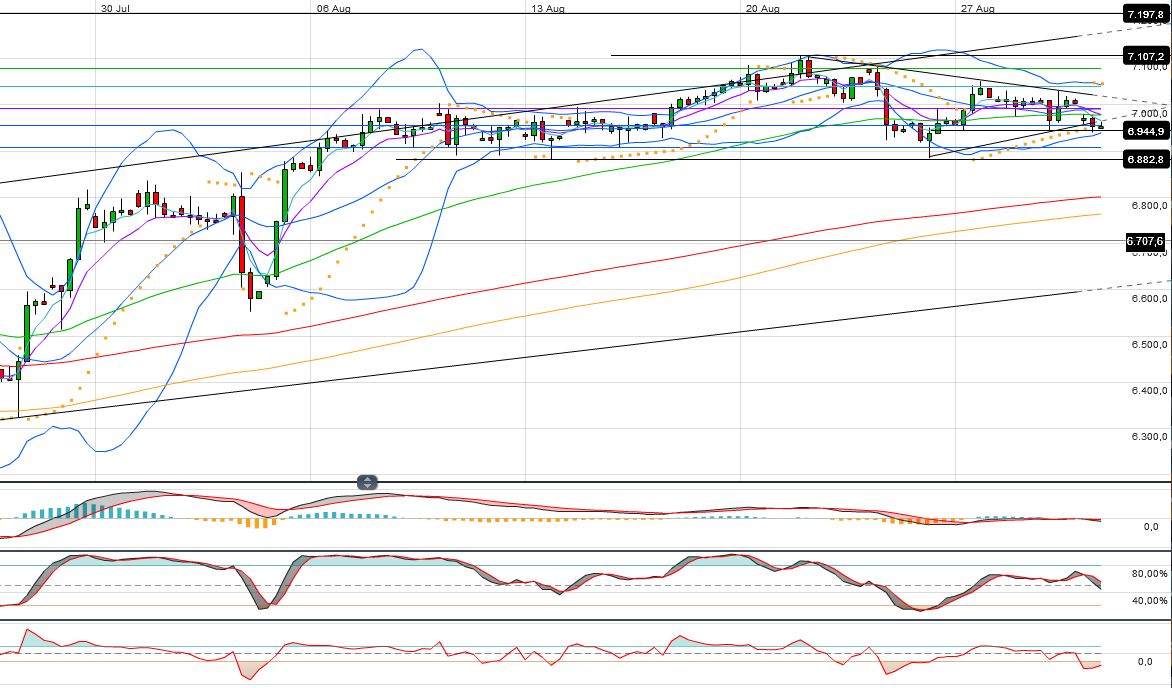Image resolution: width=1172 pixels, height=688 pixels.
Task: Click the MACD panel 0,0 axis label
Action: coord(1151,526)
